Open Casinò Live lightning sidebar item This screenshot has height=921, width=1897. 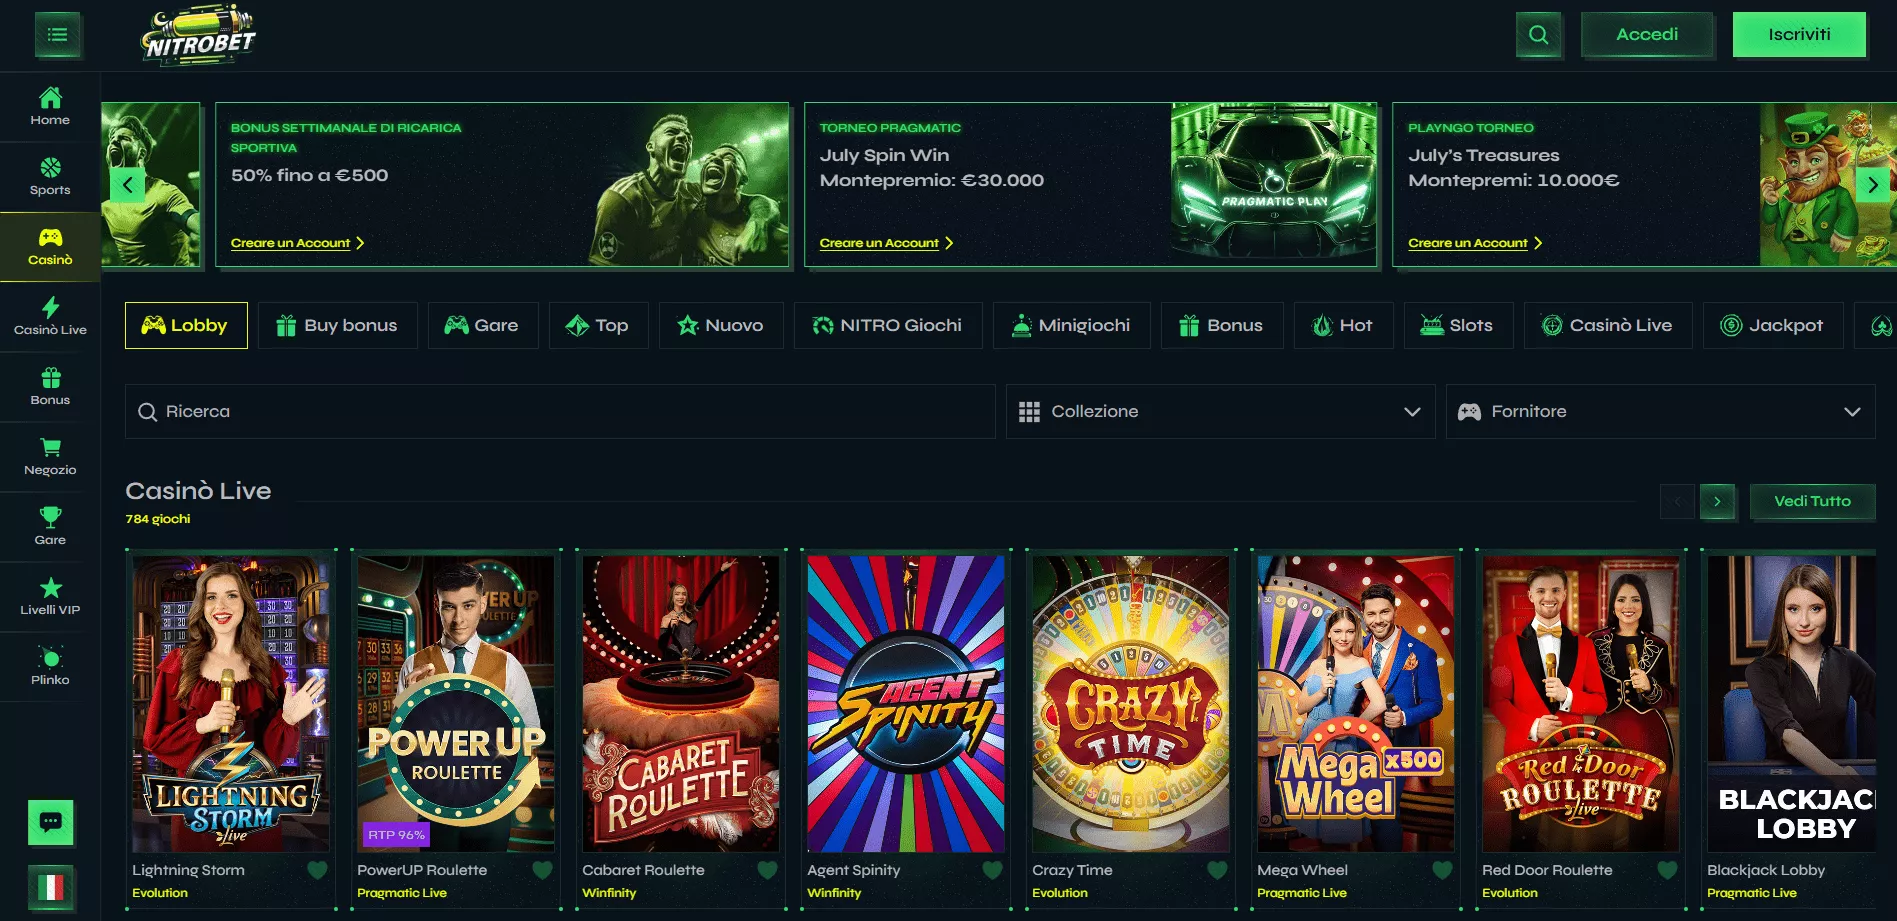(50, 316)
